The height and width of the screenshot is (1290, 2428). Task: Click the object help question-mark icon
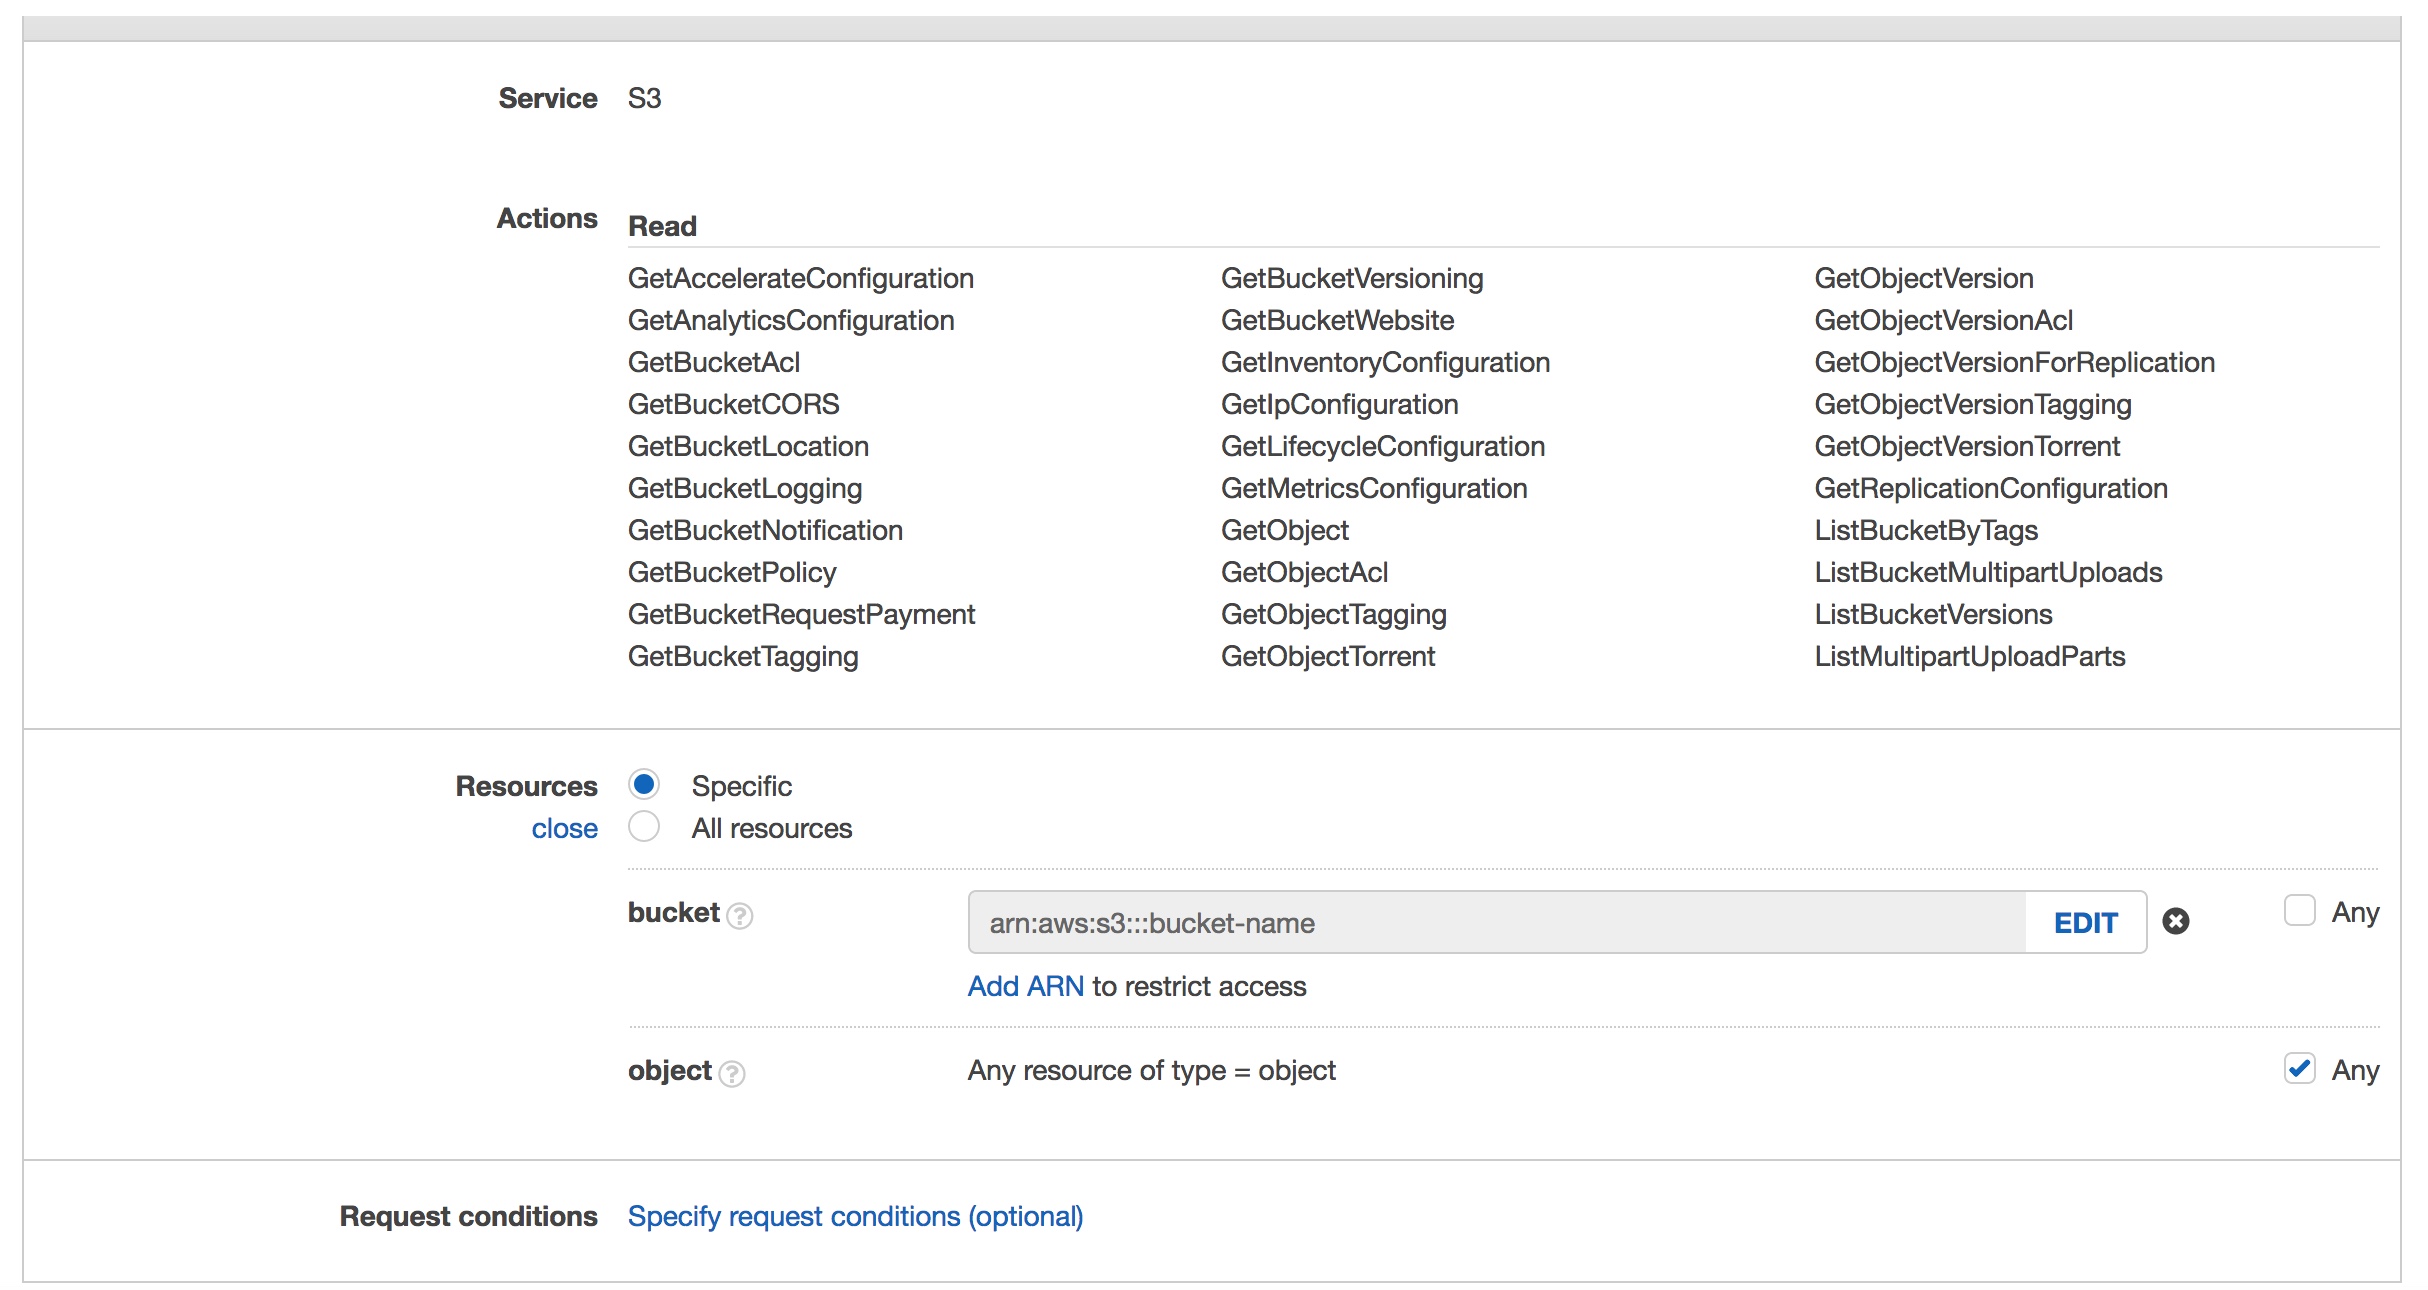[x=732, y=1073]
